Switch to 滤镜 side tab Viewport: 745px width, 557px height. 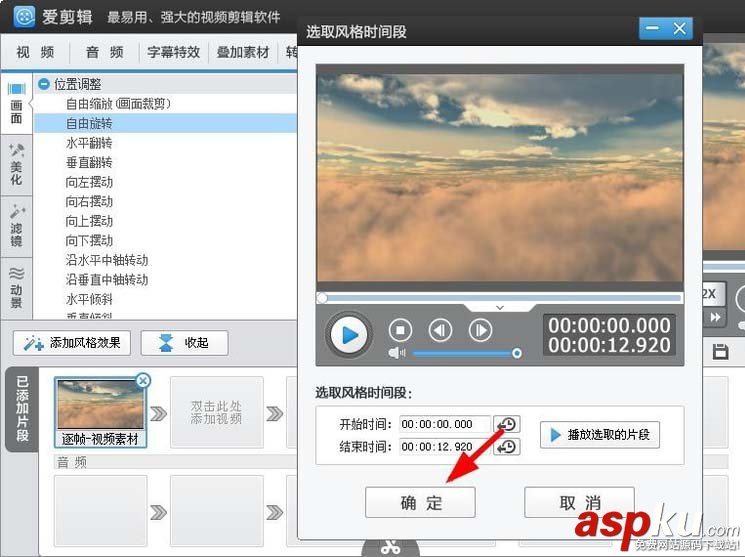point(16,226)
